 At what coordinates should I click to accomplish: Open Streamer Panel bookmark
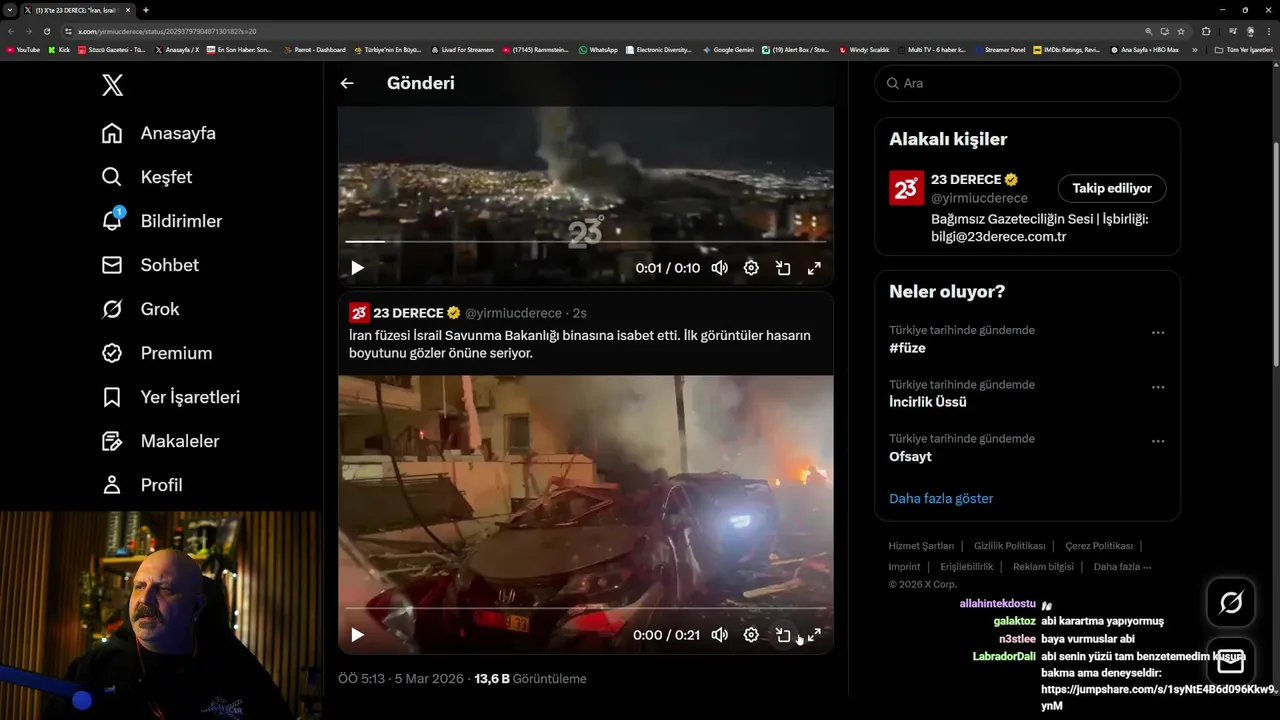(x=1000, y=49)
